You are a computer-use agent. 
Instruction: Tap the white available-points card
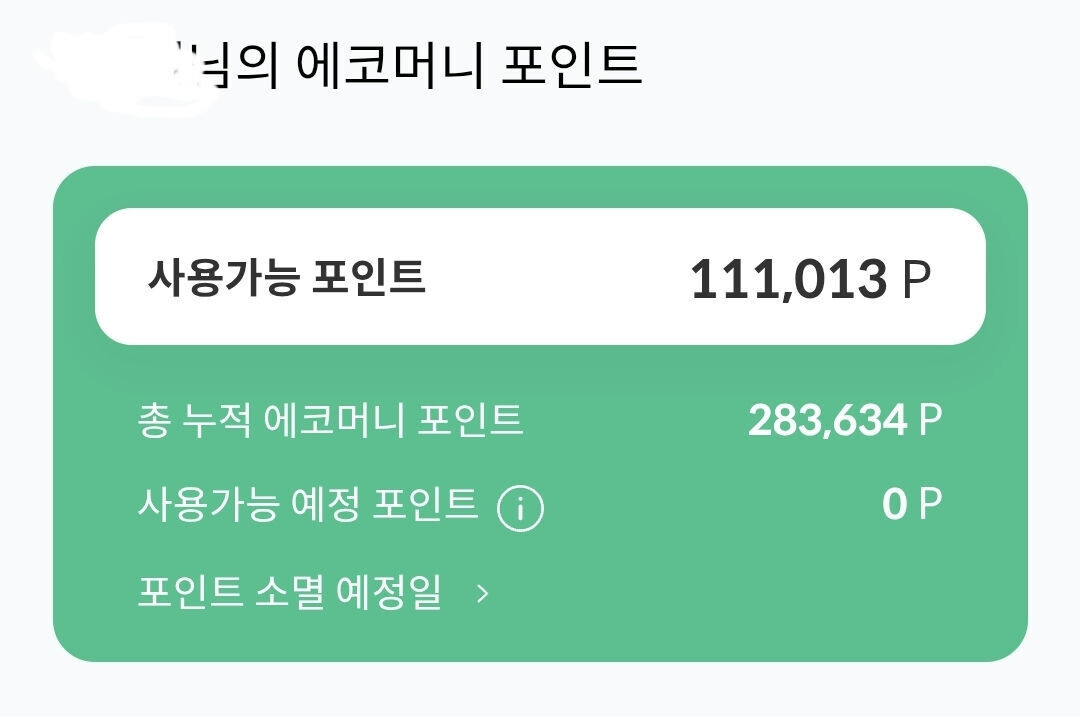click(540, 276)
